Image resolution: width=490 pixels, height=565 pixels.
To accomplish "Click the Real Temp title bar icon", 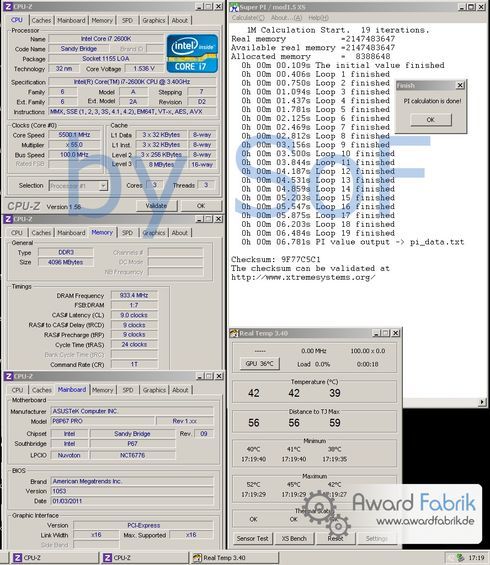I will [234, 333].
